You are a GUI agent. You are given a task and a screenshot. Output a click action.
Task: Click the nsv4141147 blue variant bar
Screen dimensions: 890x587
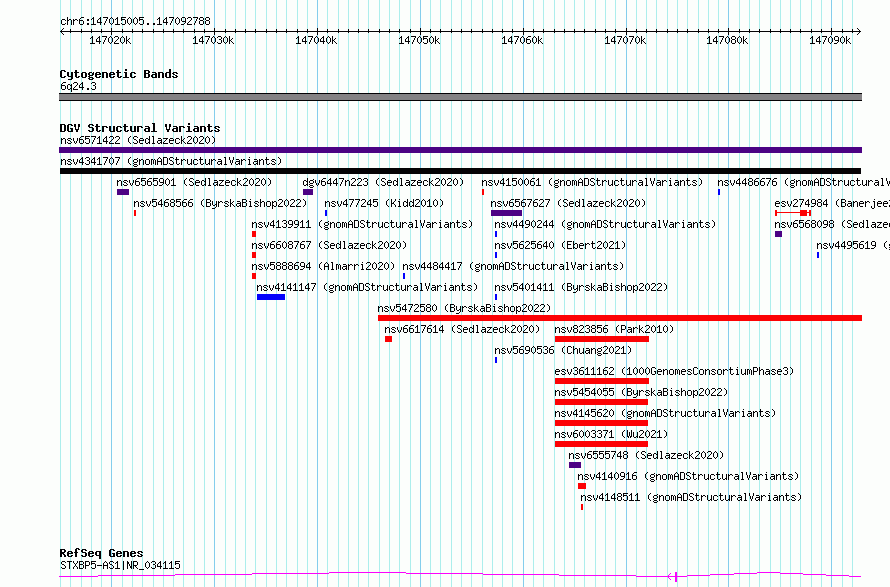pyautogui.click(x=271, y=297)
